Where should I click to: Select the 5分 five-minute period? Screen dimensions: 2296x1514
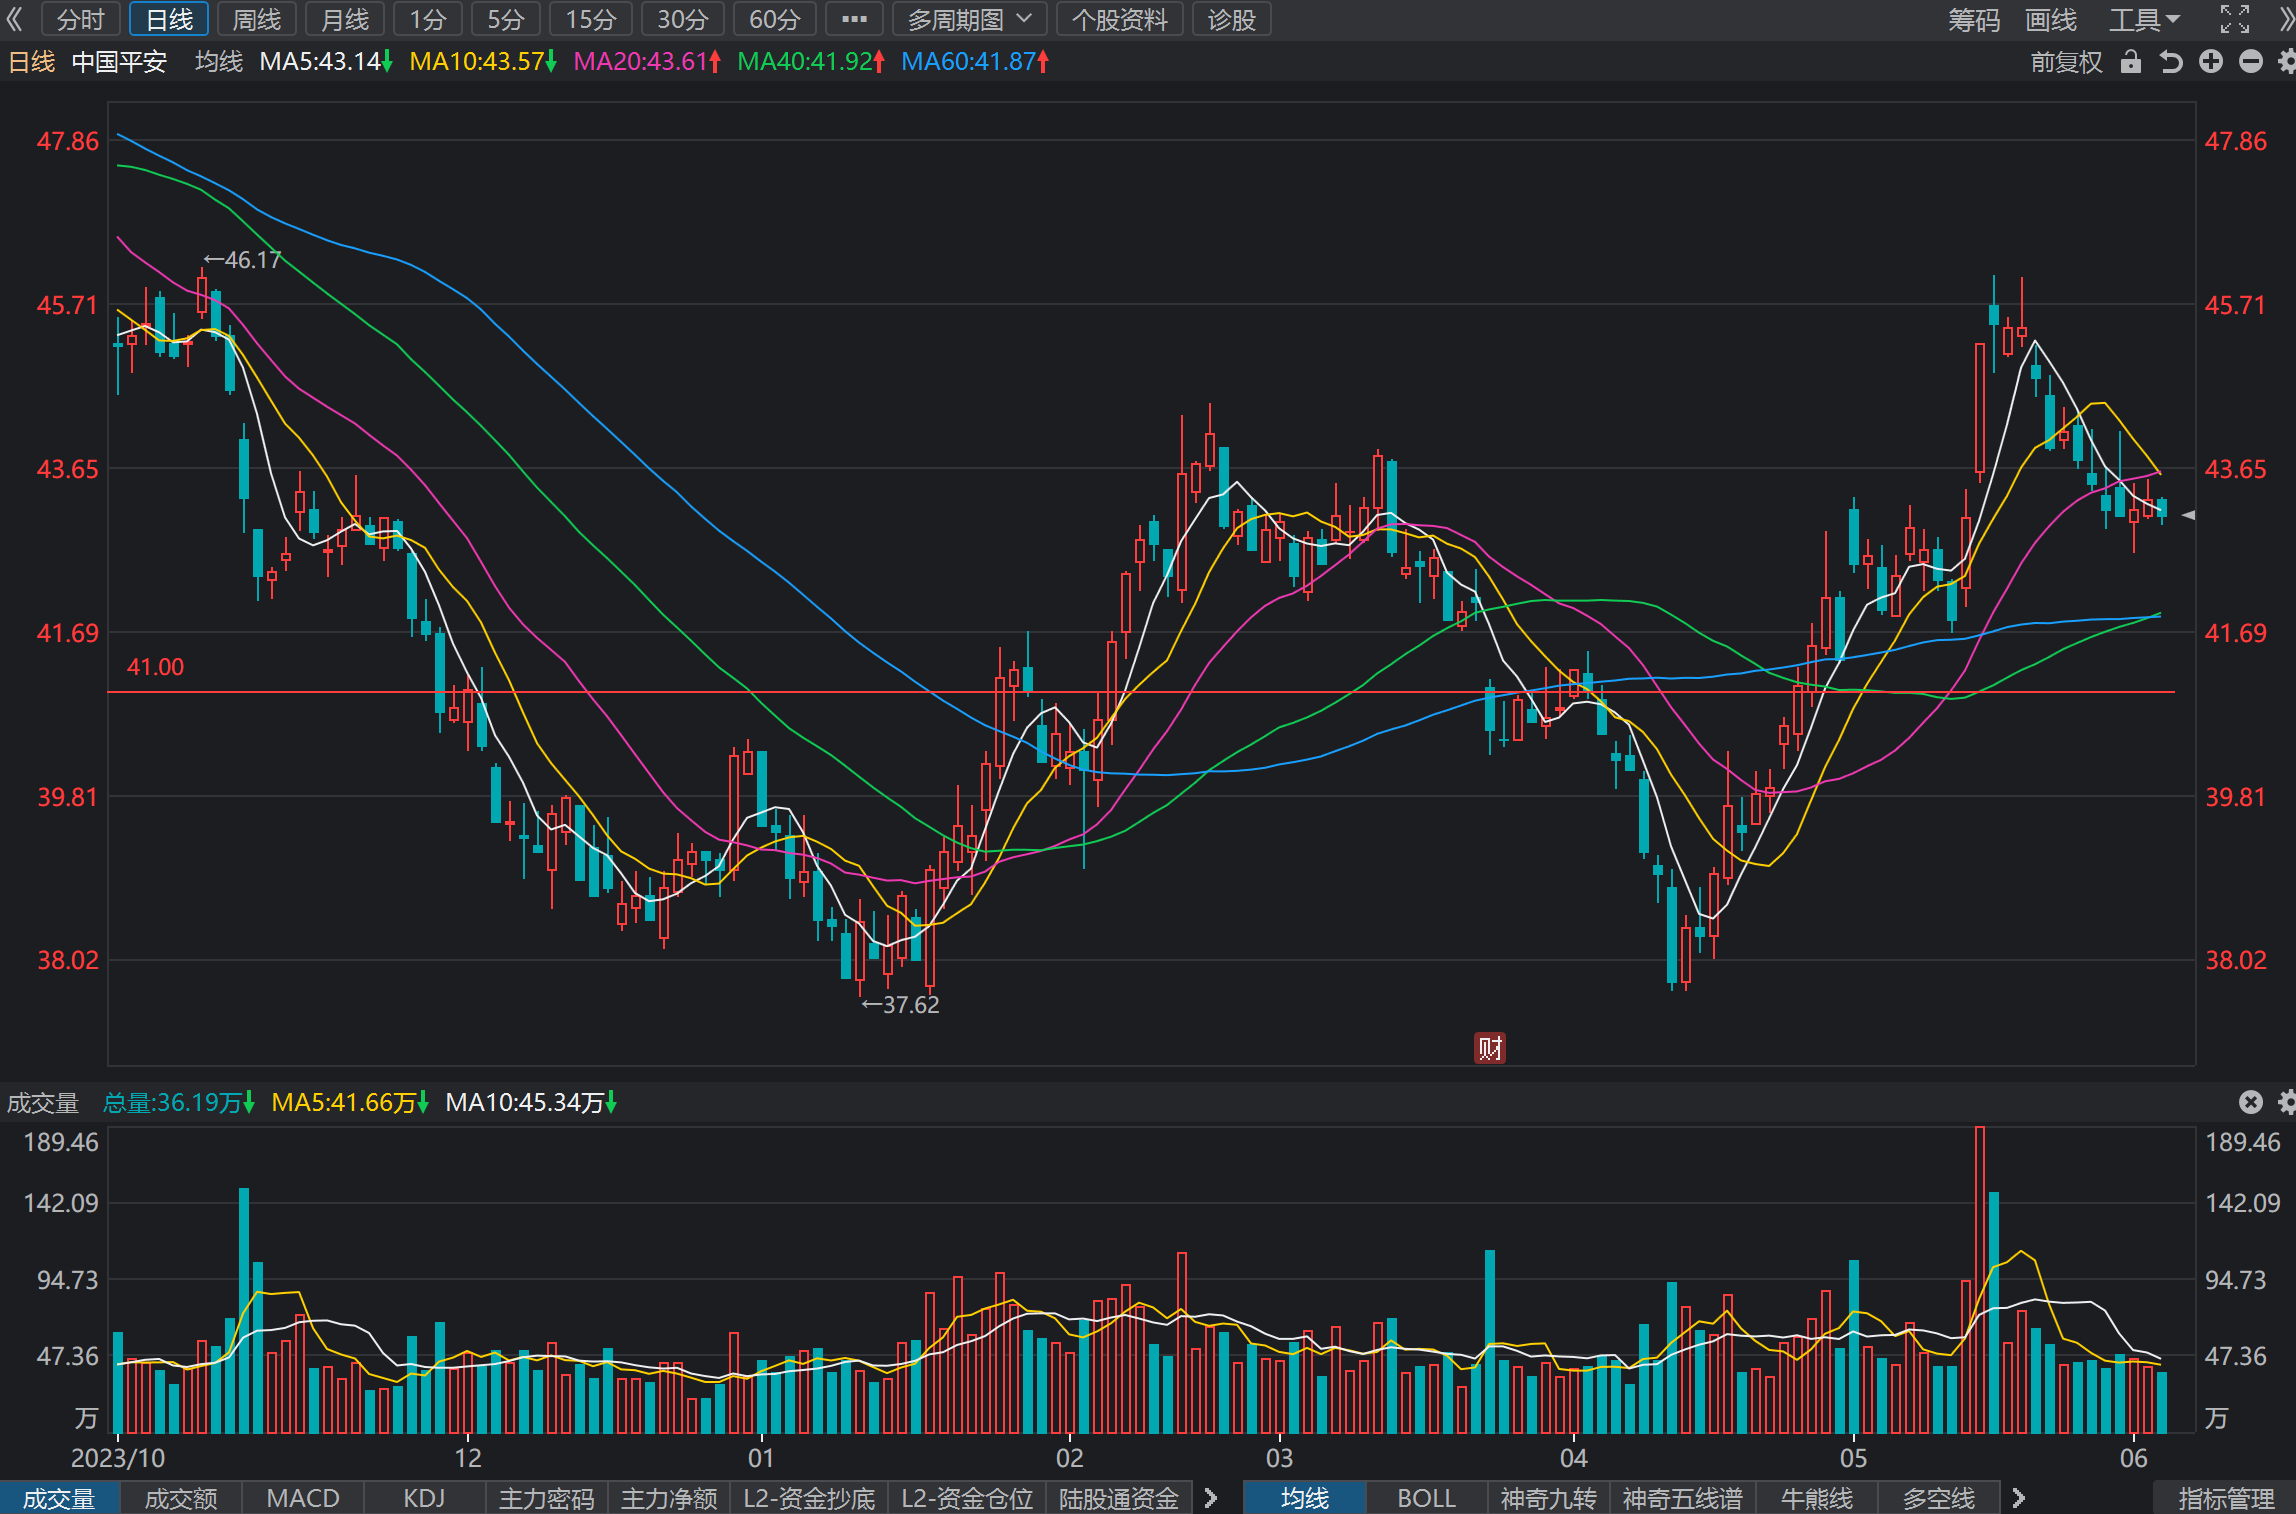click(506, 19)
